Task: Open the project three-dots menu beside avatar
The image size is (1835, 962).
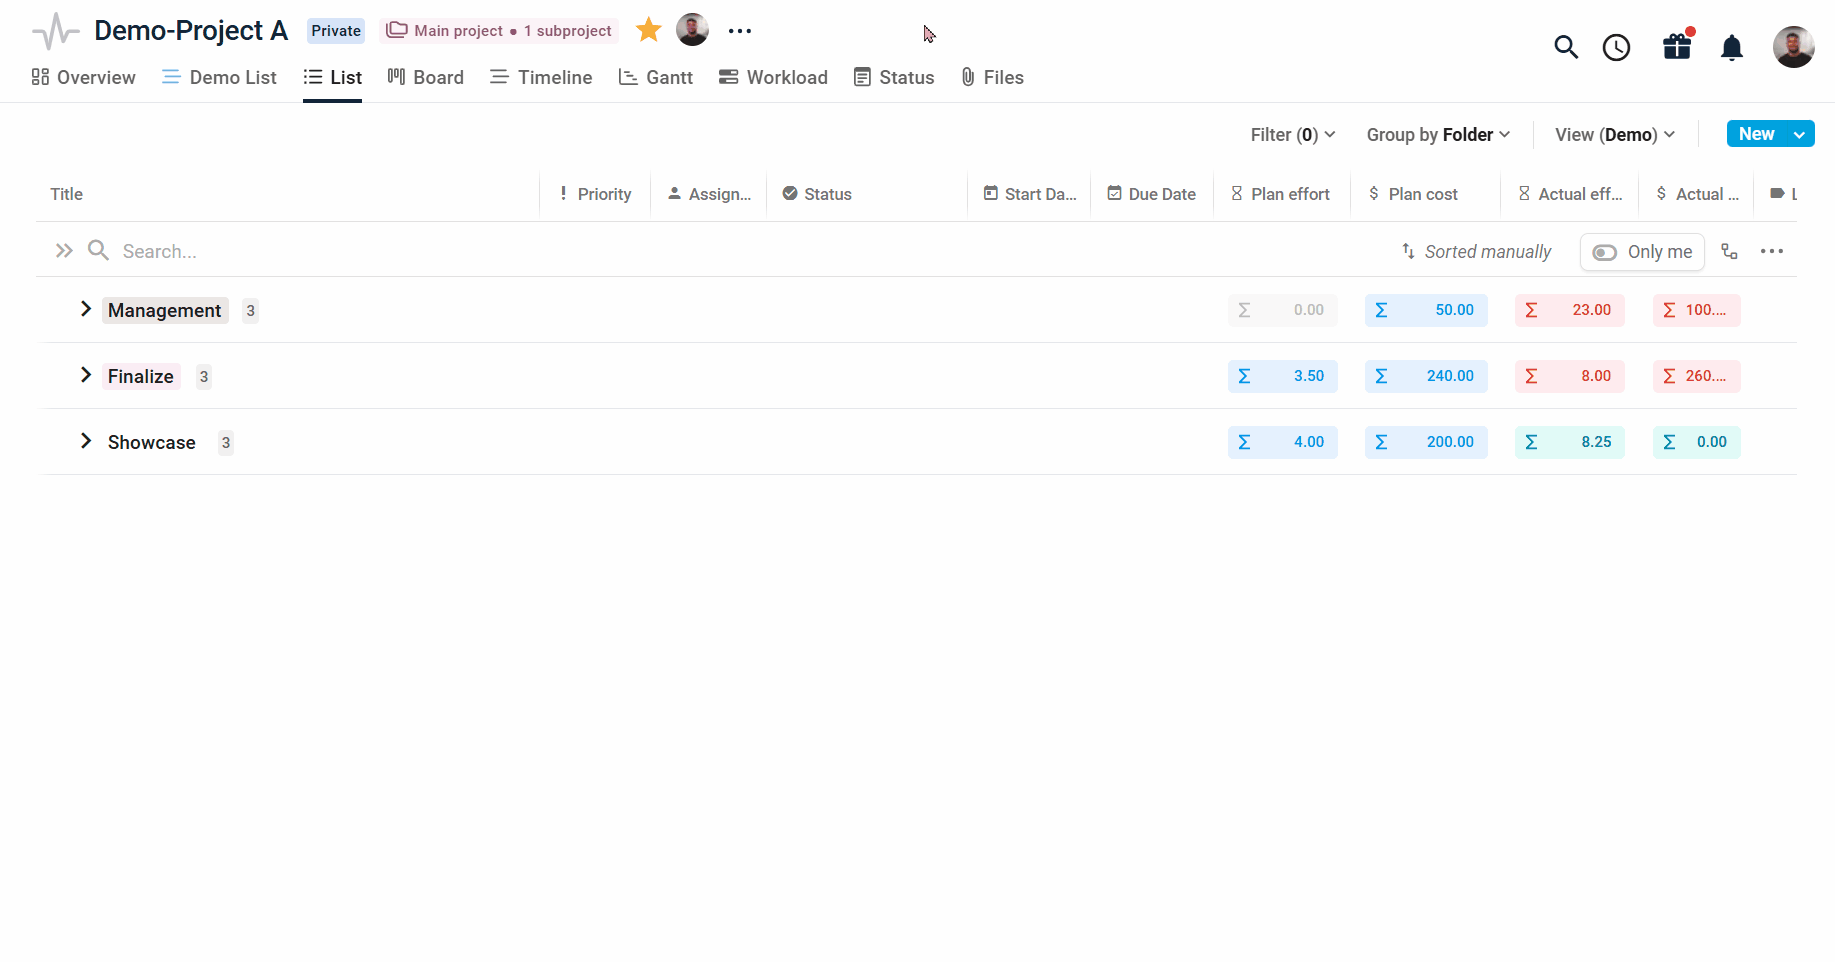Action: coord(740,31)
